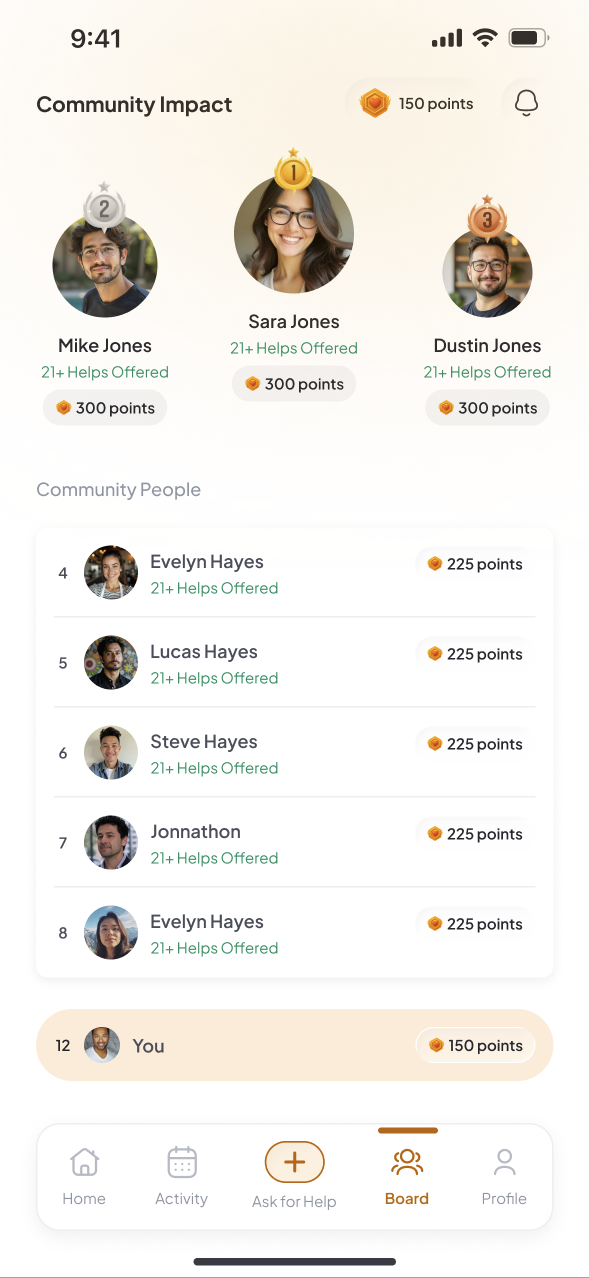Image resolution: width=589 pixels, height=1278 pixels.
Task: Open Jonnathon name
Action: (196, 832)
